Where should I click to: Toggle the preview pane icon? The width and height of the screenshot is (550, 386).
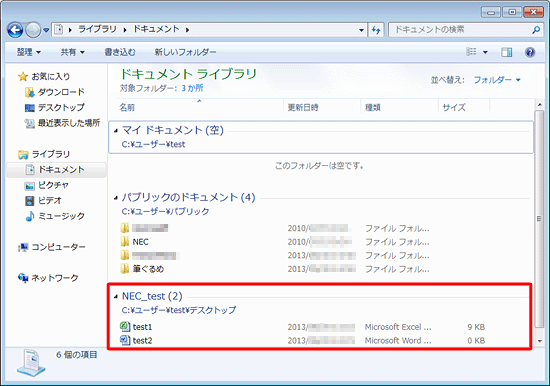tap(507, 52)
